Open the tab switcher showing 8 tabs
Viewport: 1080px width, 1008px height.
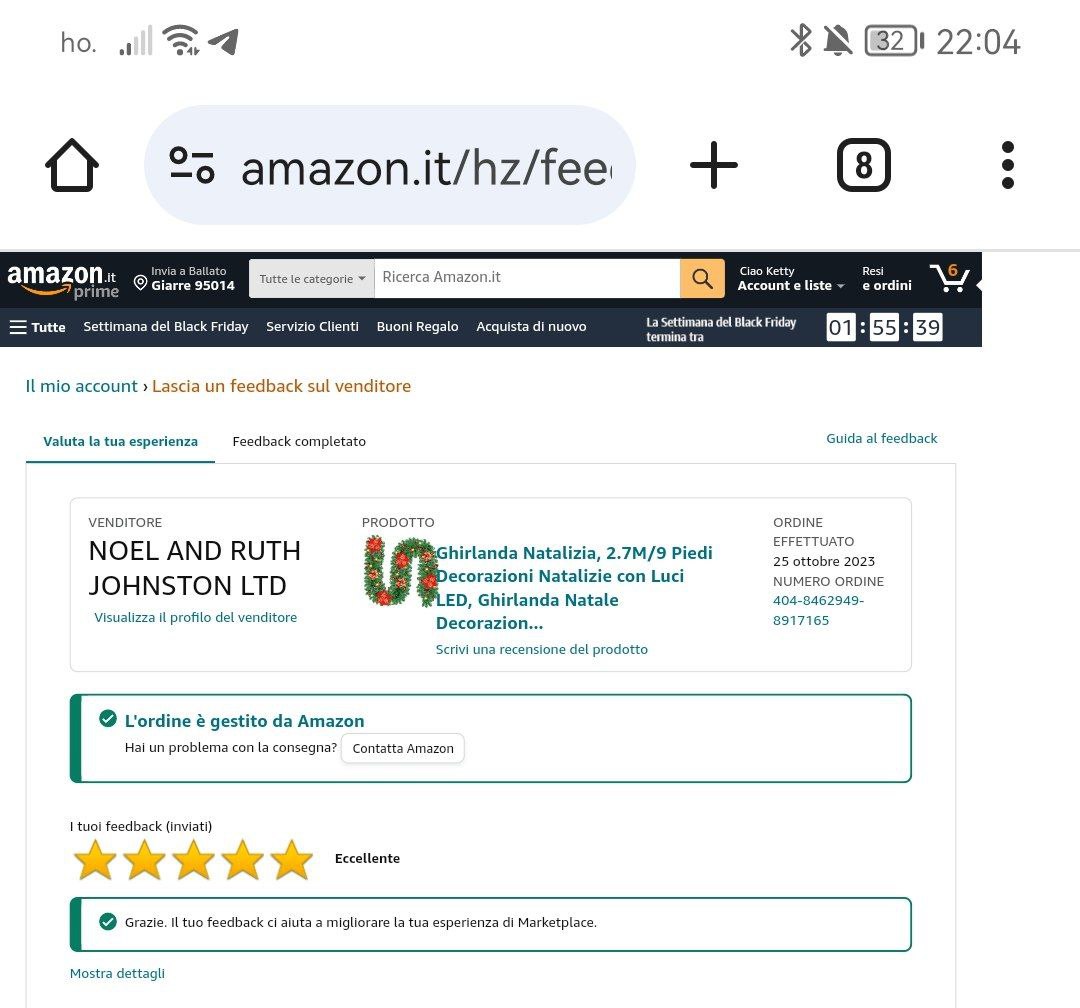coord(864,165)
